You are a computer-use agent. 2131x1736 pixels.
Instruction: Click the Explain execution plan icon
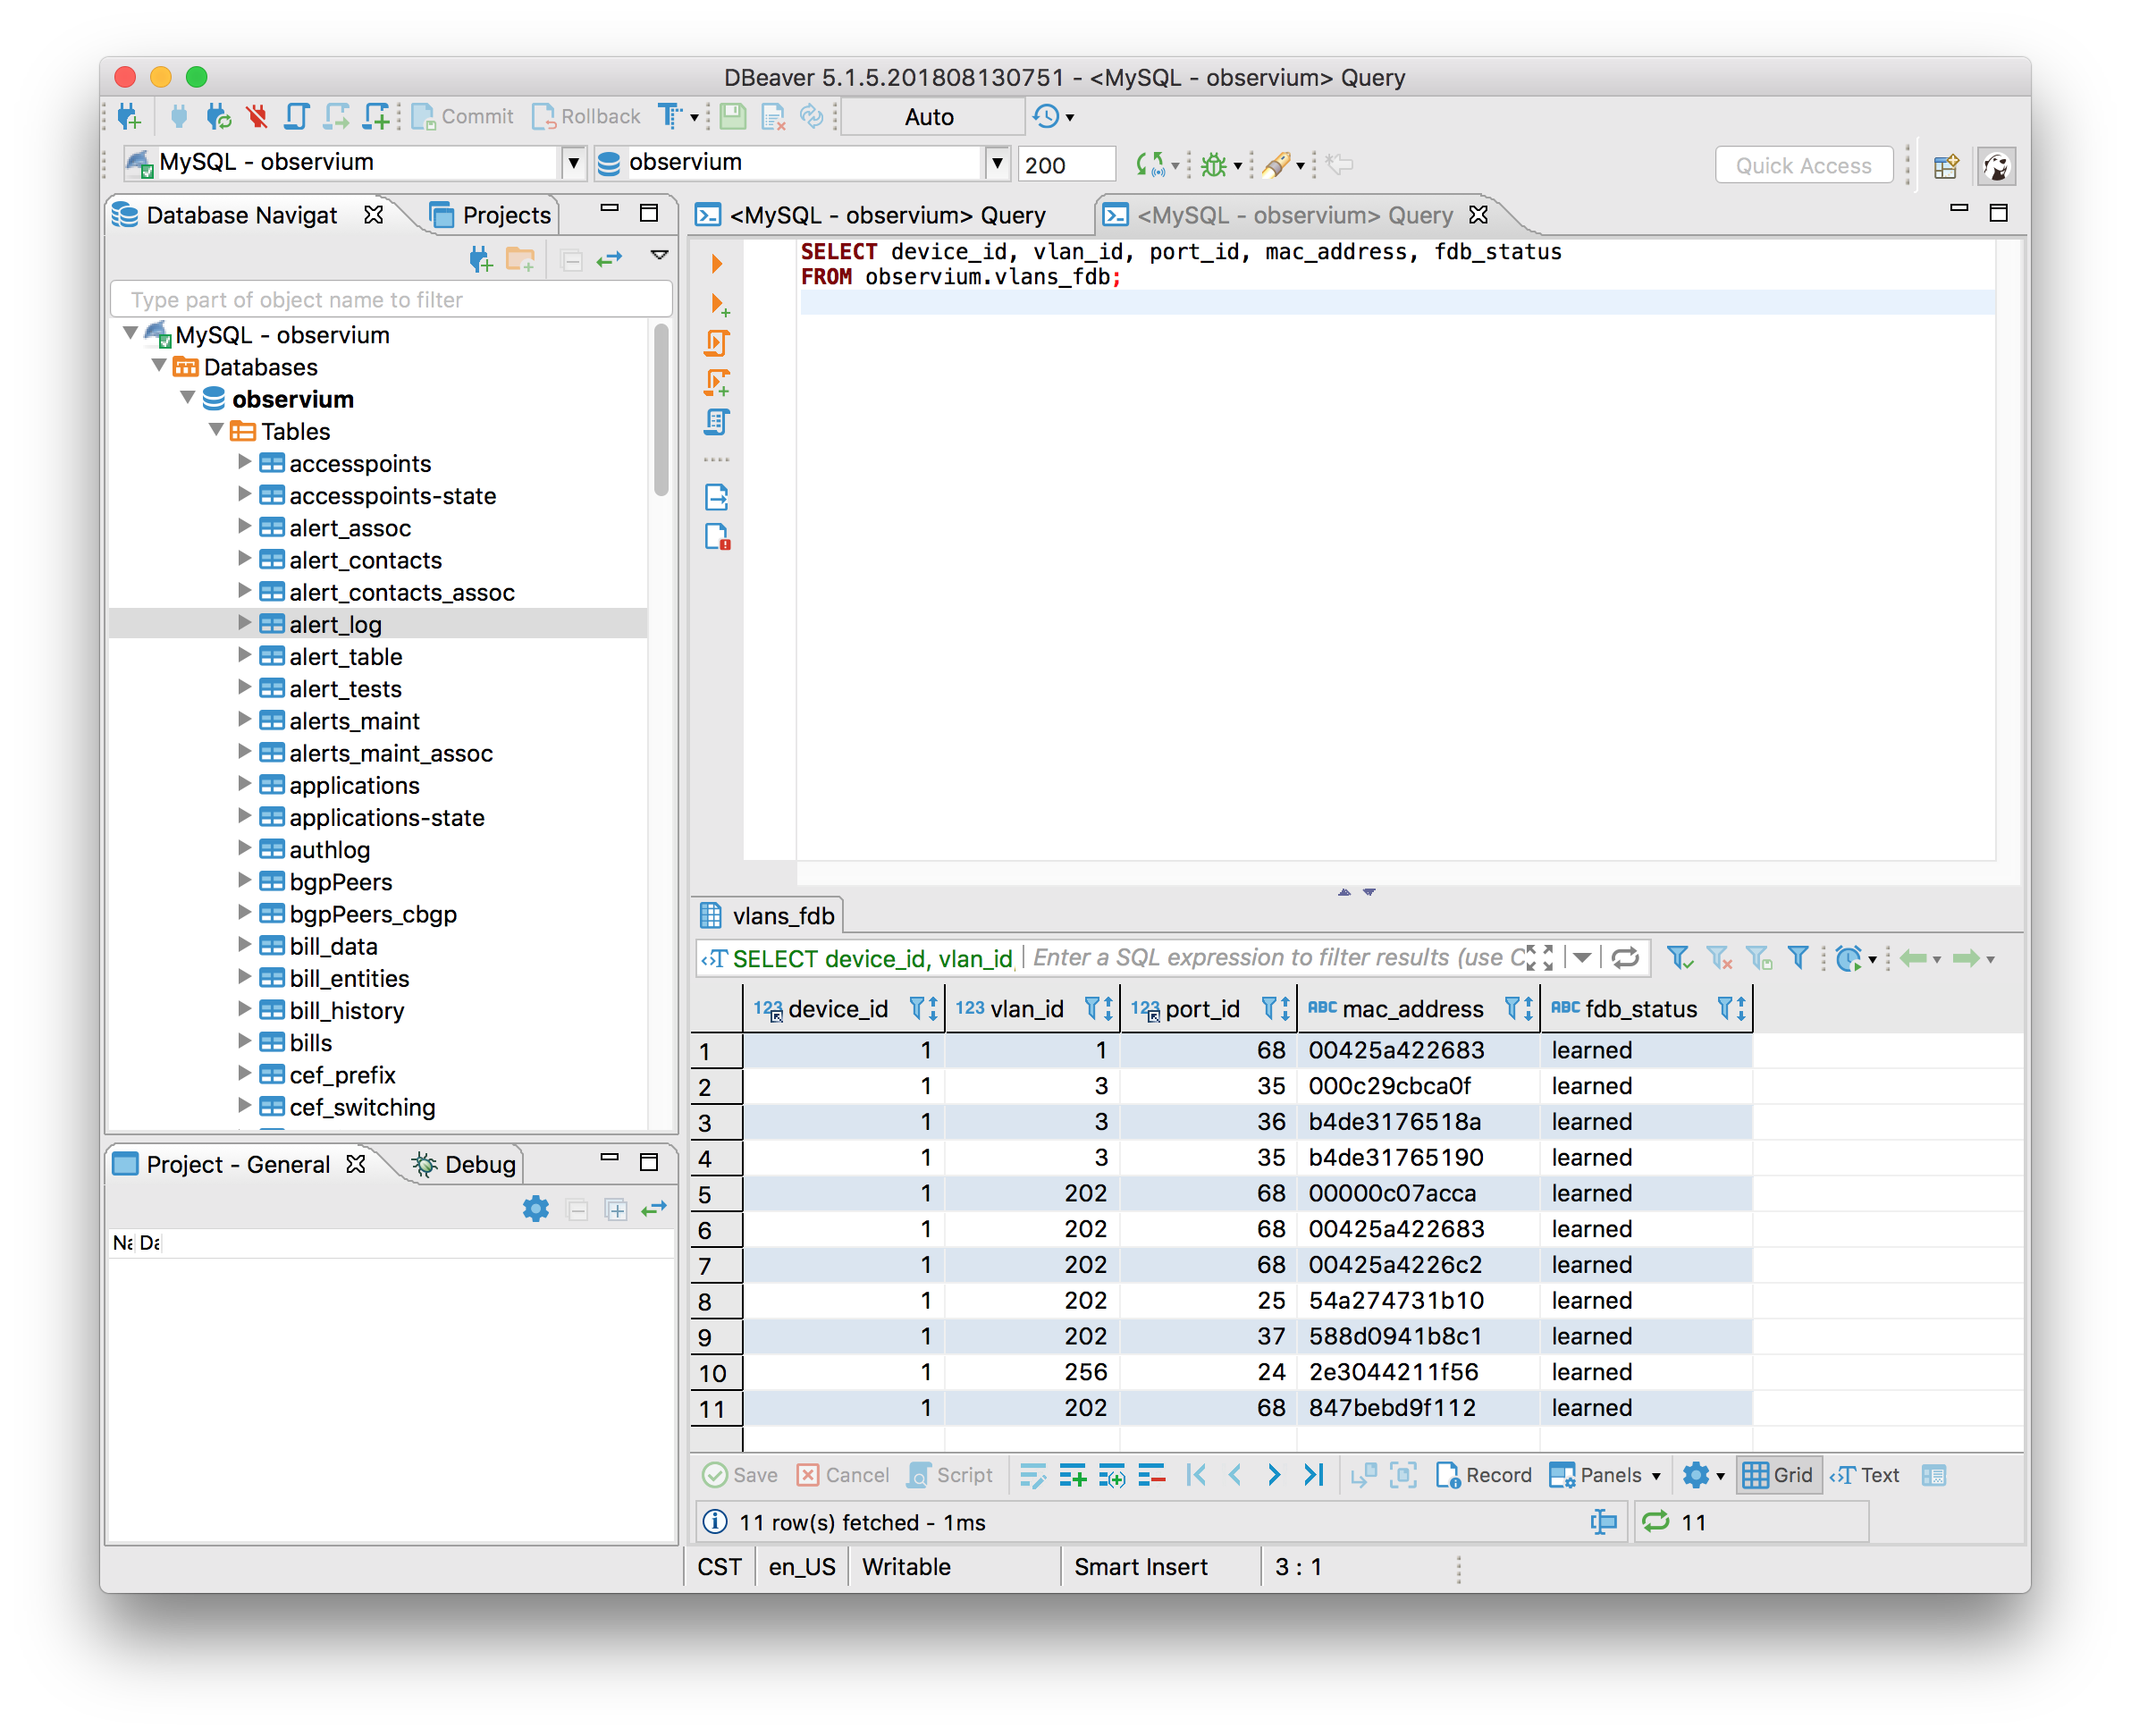click(717, 422)
